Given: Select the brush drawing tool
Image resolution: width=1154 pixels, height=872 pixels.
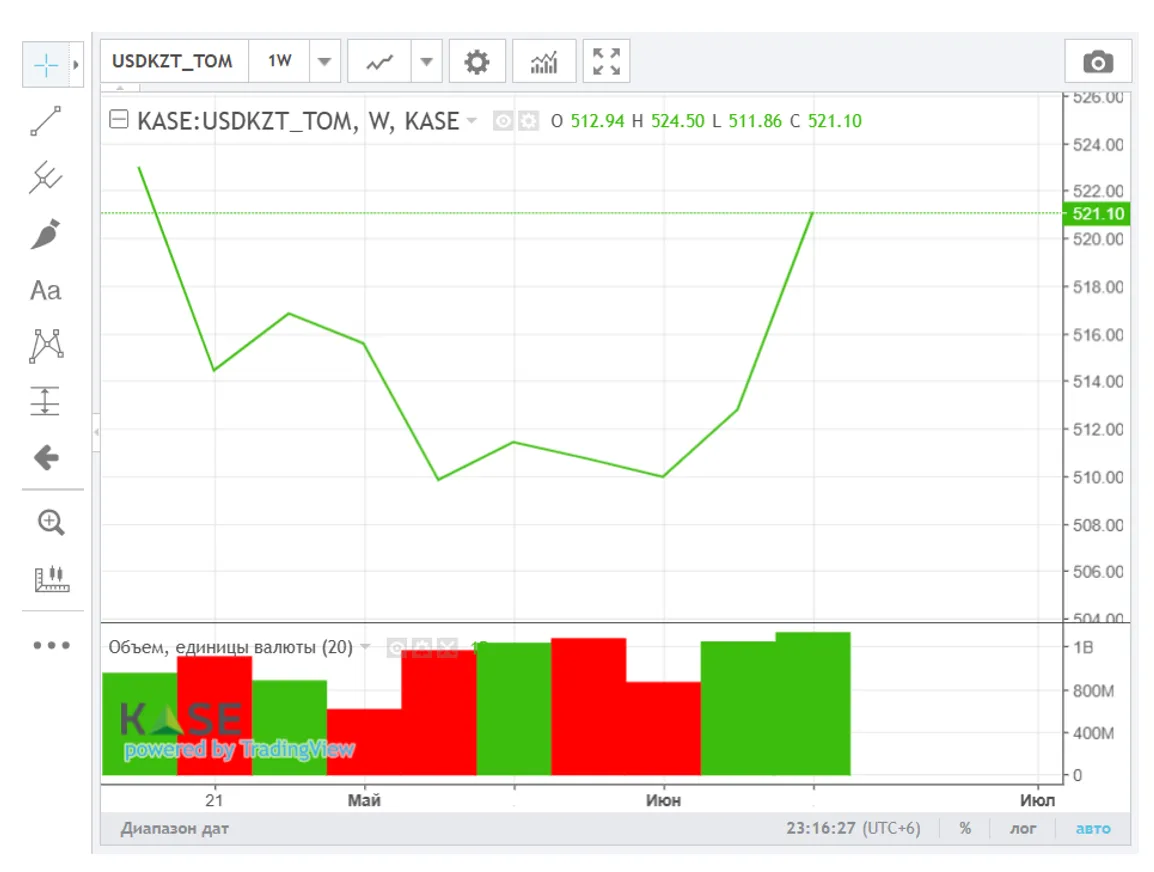Looking at the screenshot, I should click(46, 234).
